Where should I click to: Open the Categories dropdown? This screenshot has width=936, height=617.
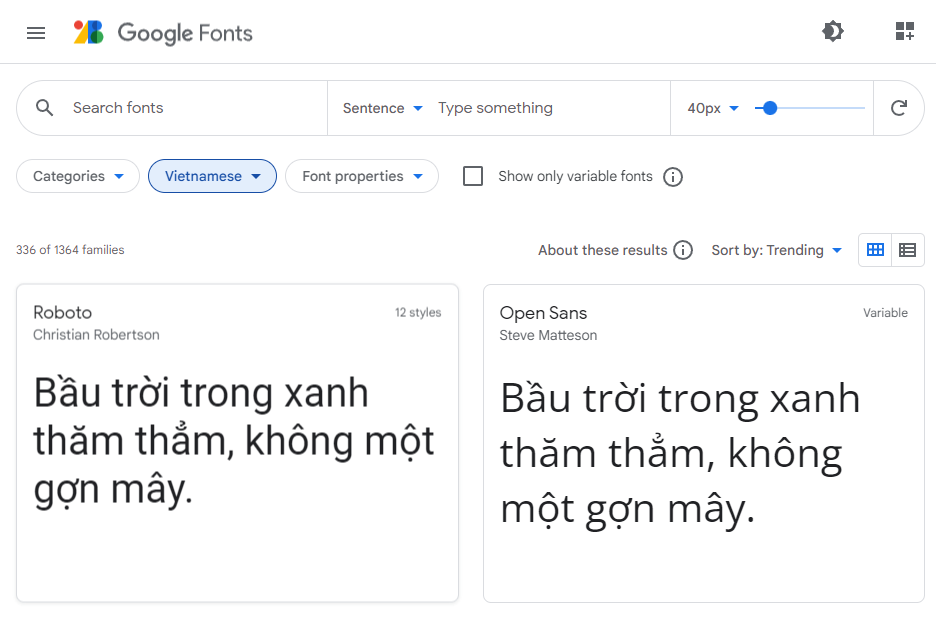tap(77, 176)
